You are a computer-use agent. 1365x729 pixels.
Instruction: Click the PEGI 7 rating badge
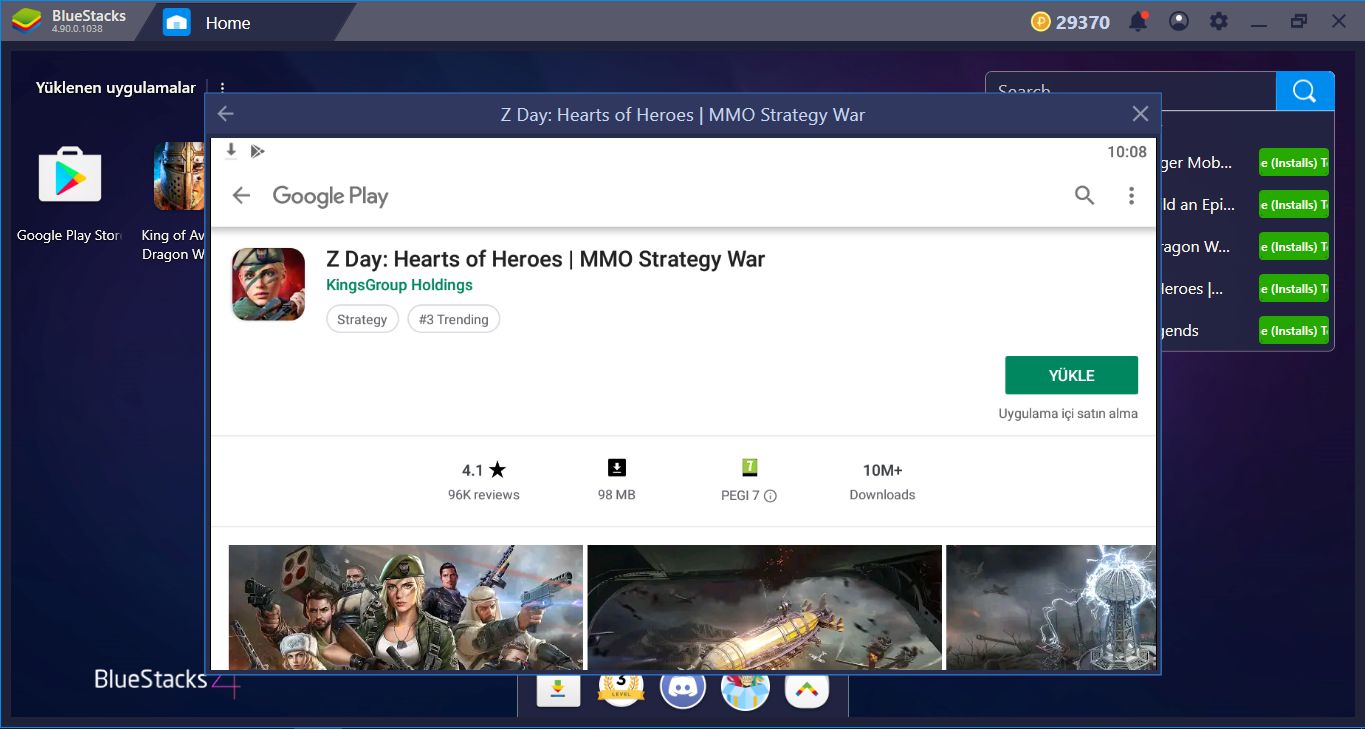click(x=749, y=467)
